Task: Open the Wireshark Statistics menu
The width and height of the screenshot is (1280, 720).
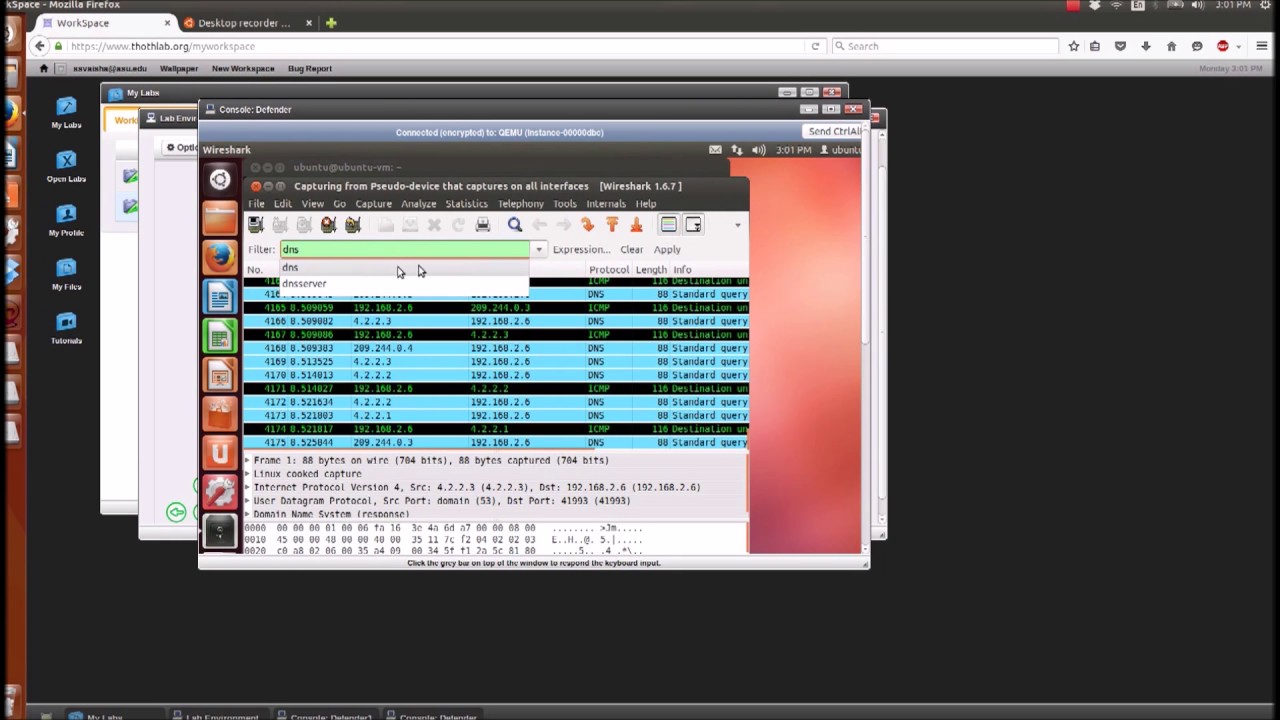Action: click(x=466, y=204)
